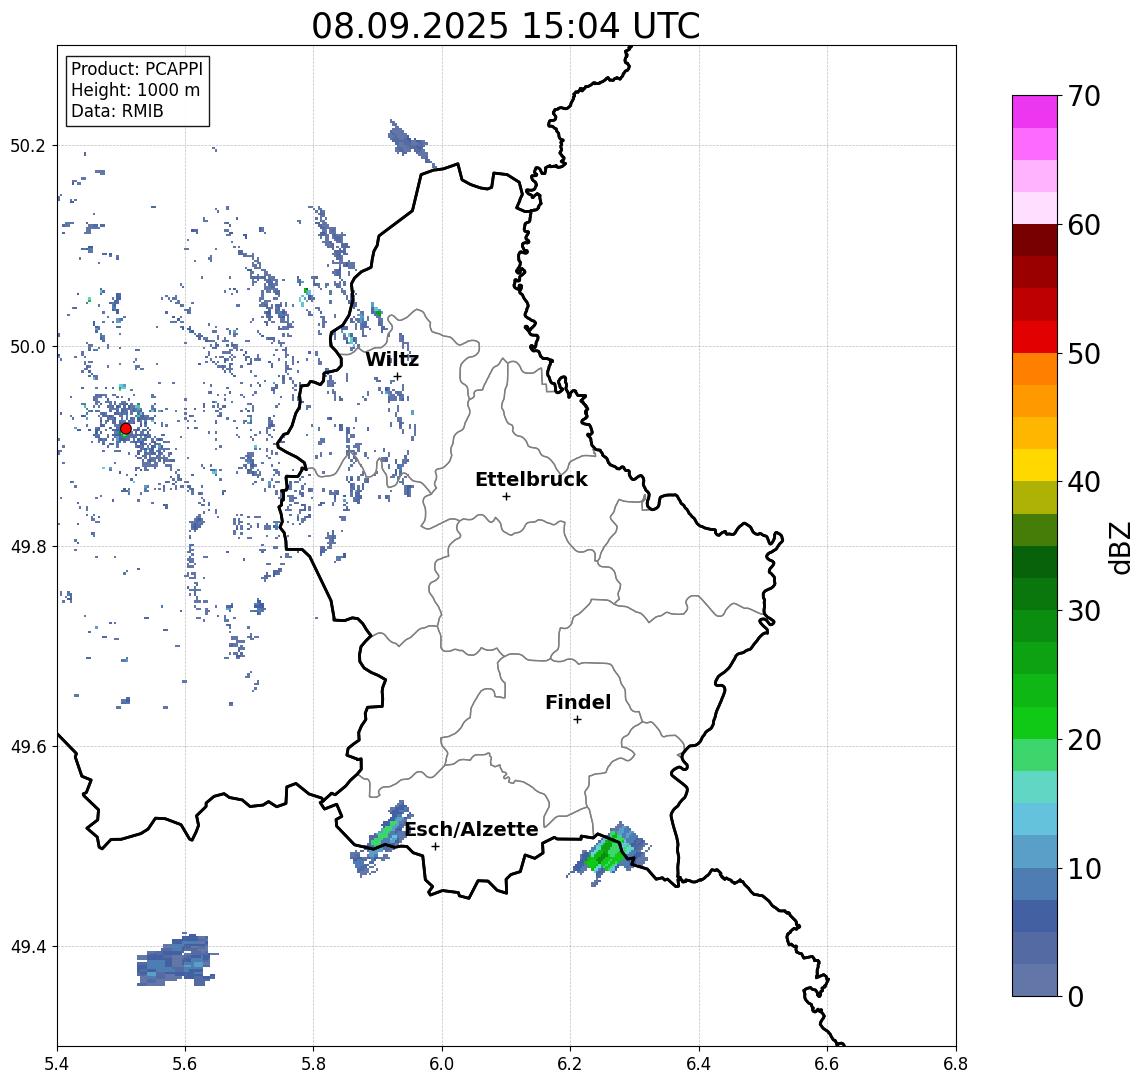Click the 10 tick on colorbar
The height and width of the screenshot is (1084, 1145).
1083,868
